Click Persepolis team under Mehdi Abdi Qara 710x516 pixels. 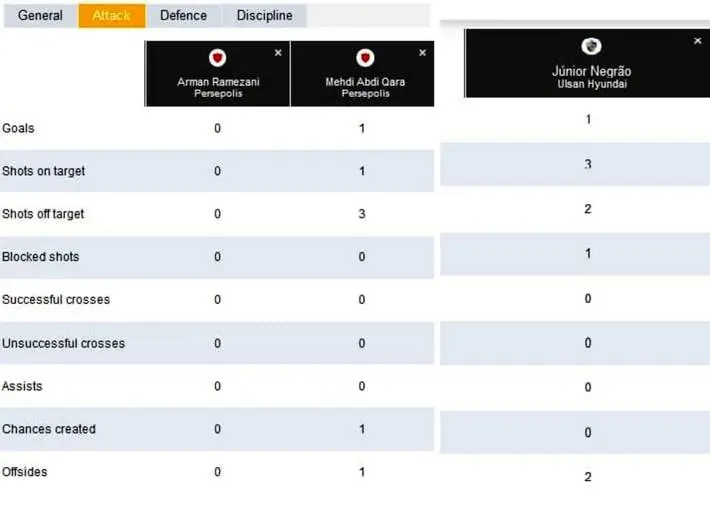click(365, 93)
